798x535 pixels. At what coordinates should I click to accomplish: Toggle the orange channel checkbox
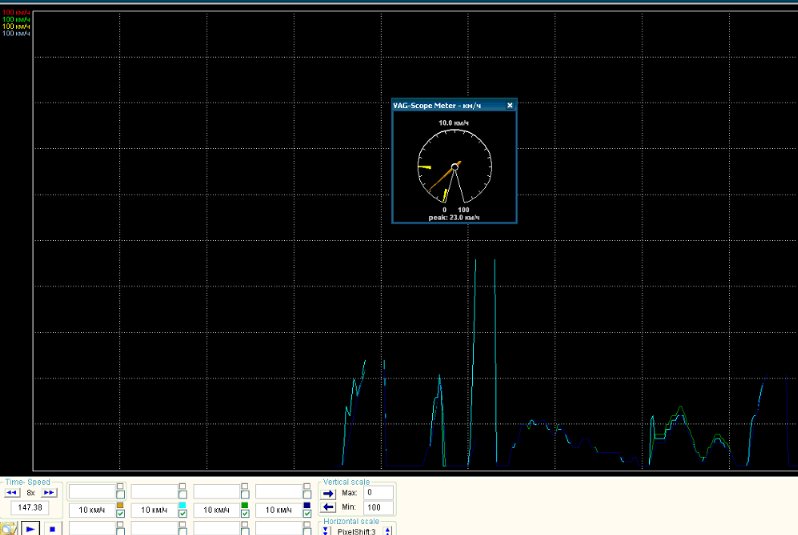[120, 514]
